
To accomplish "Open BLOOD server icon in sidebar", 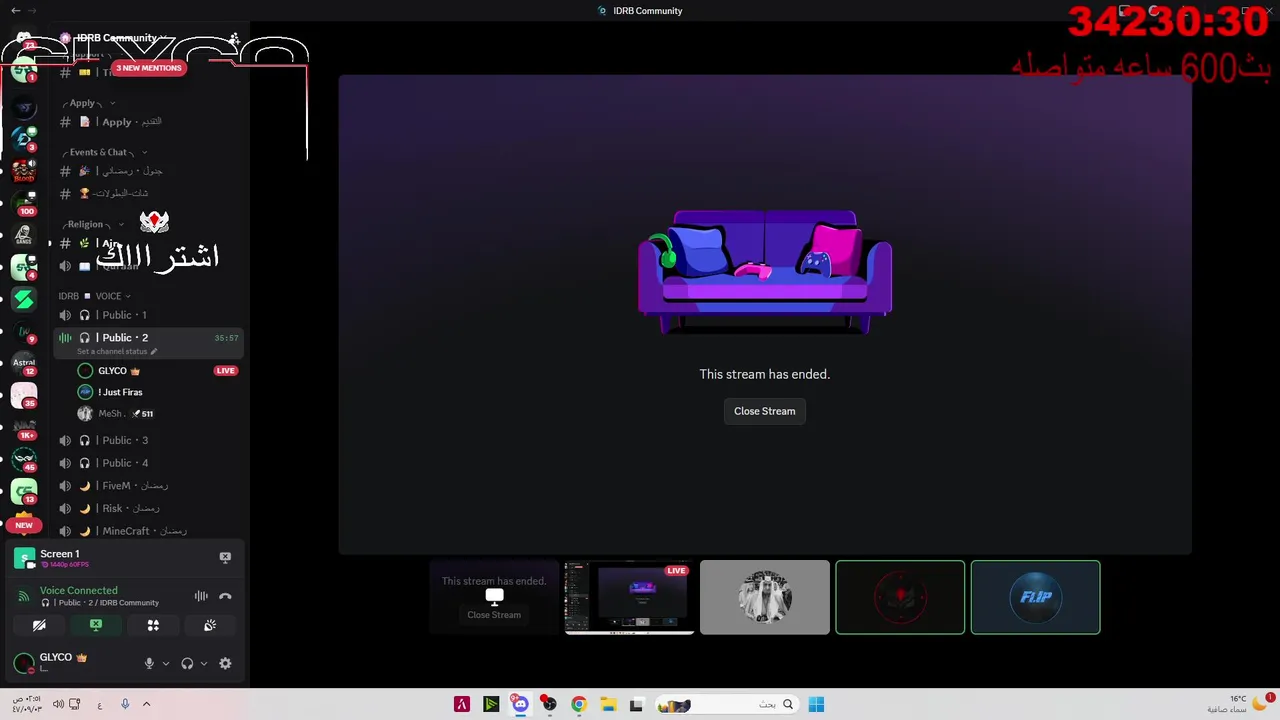I will point(24,171).
